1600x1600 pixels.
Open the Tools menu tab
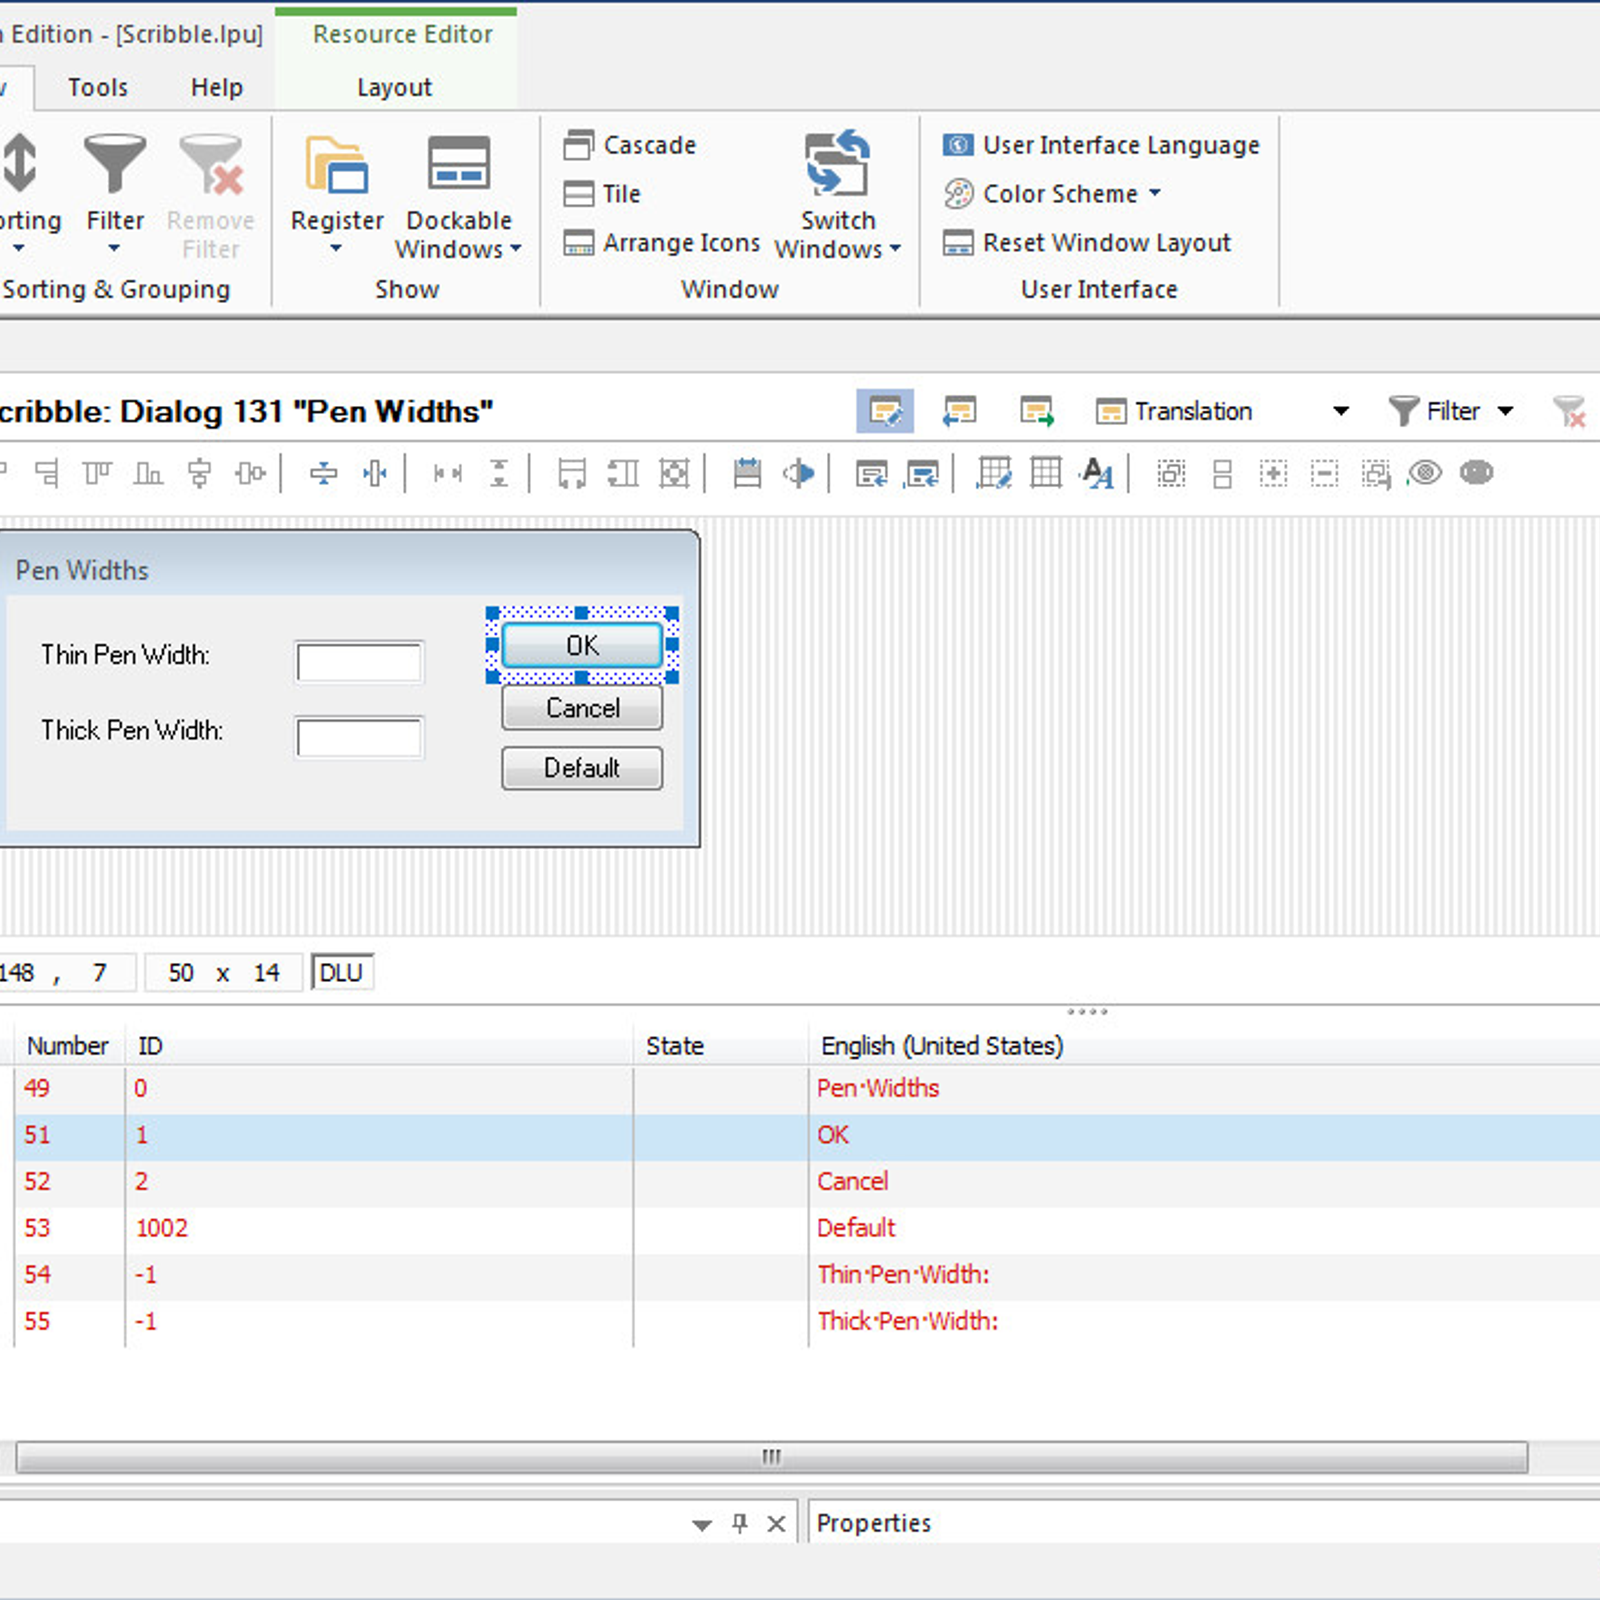(x=98, y=88)
